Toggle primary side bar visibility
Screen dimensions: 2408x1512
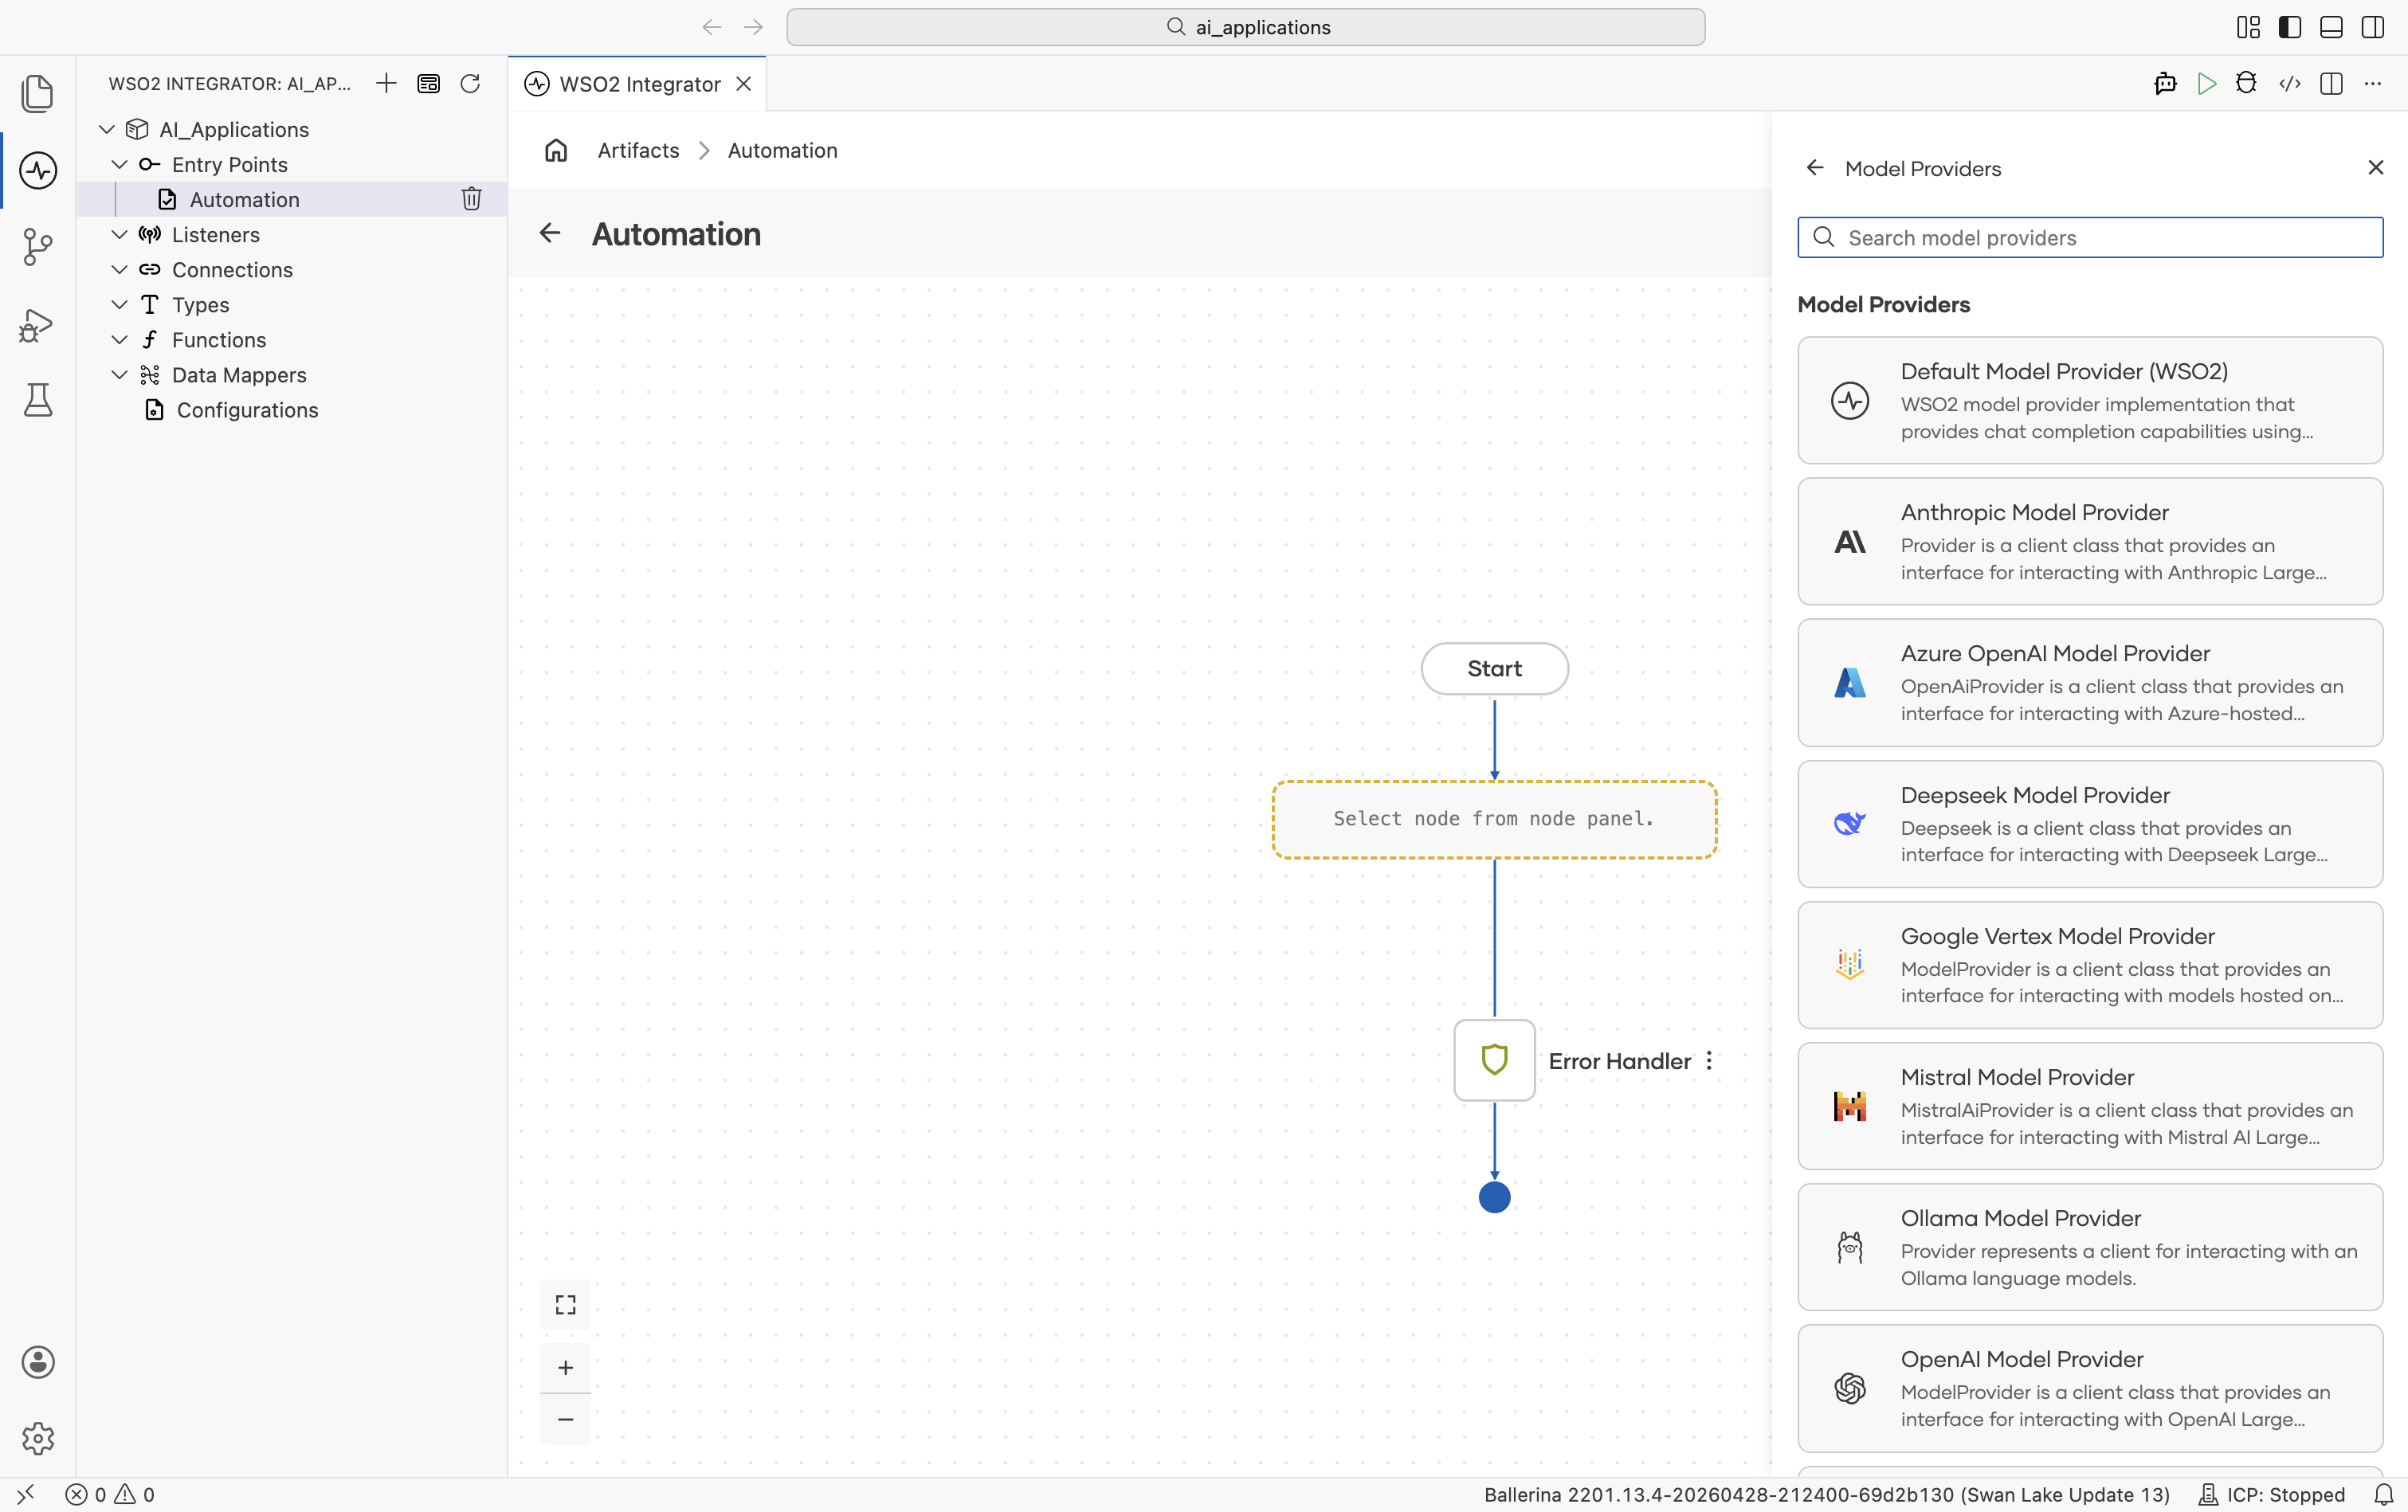tap(2290, 27)
